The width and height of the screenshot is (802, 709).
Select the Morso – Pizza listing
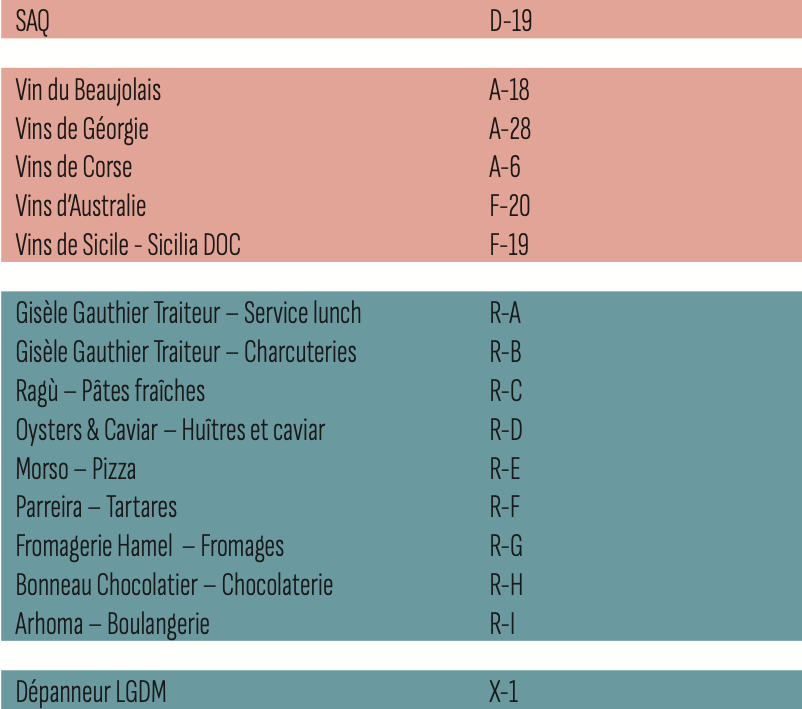(76, 468)
